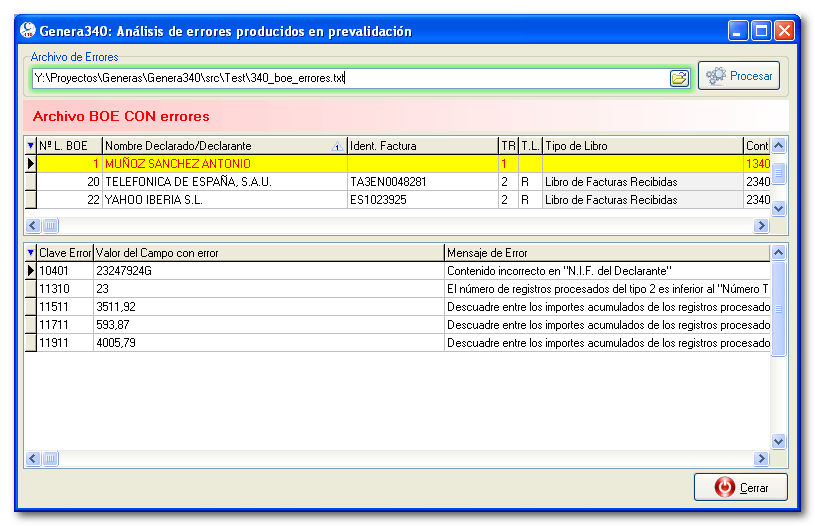Click upper grid vertical scrollbar up arrow
This screenshot has width=815, height=526.
pyautogui.click(x=778, y=146)
